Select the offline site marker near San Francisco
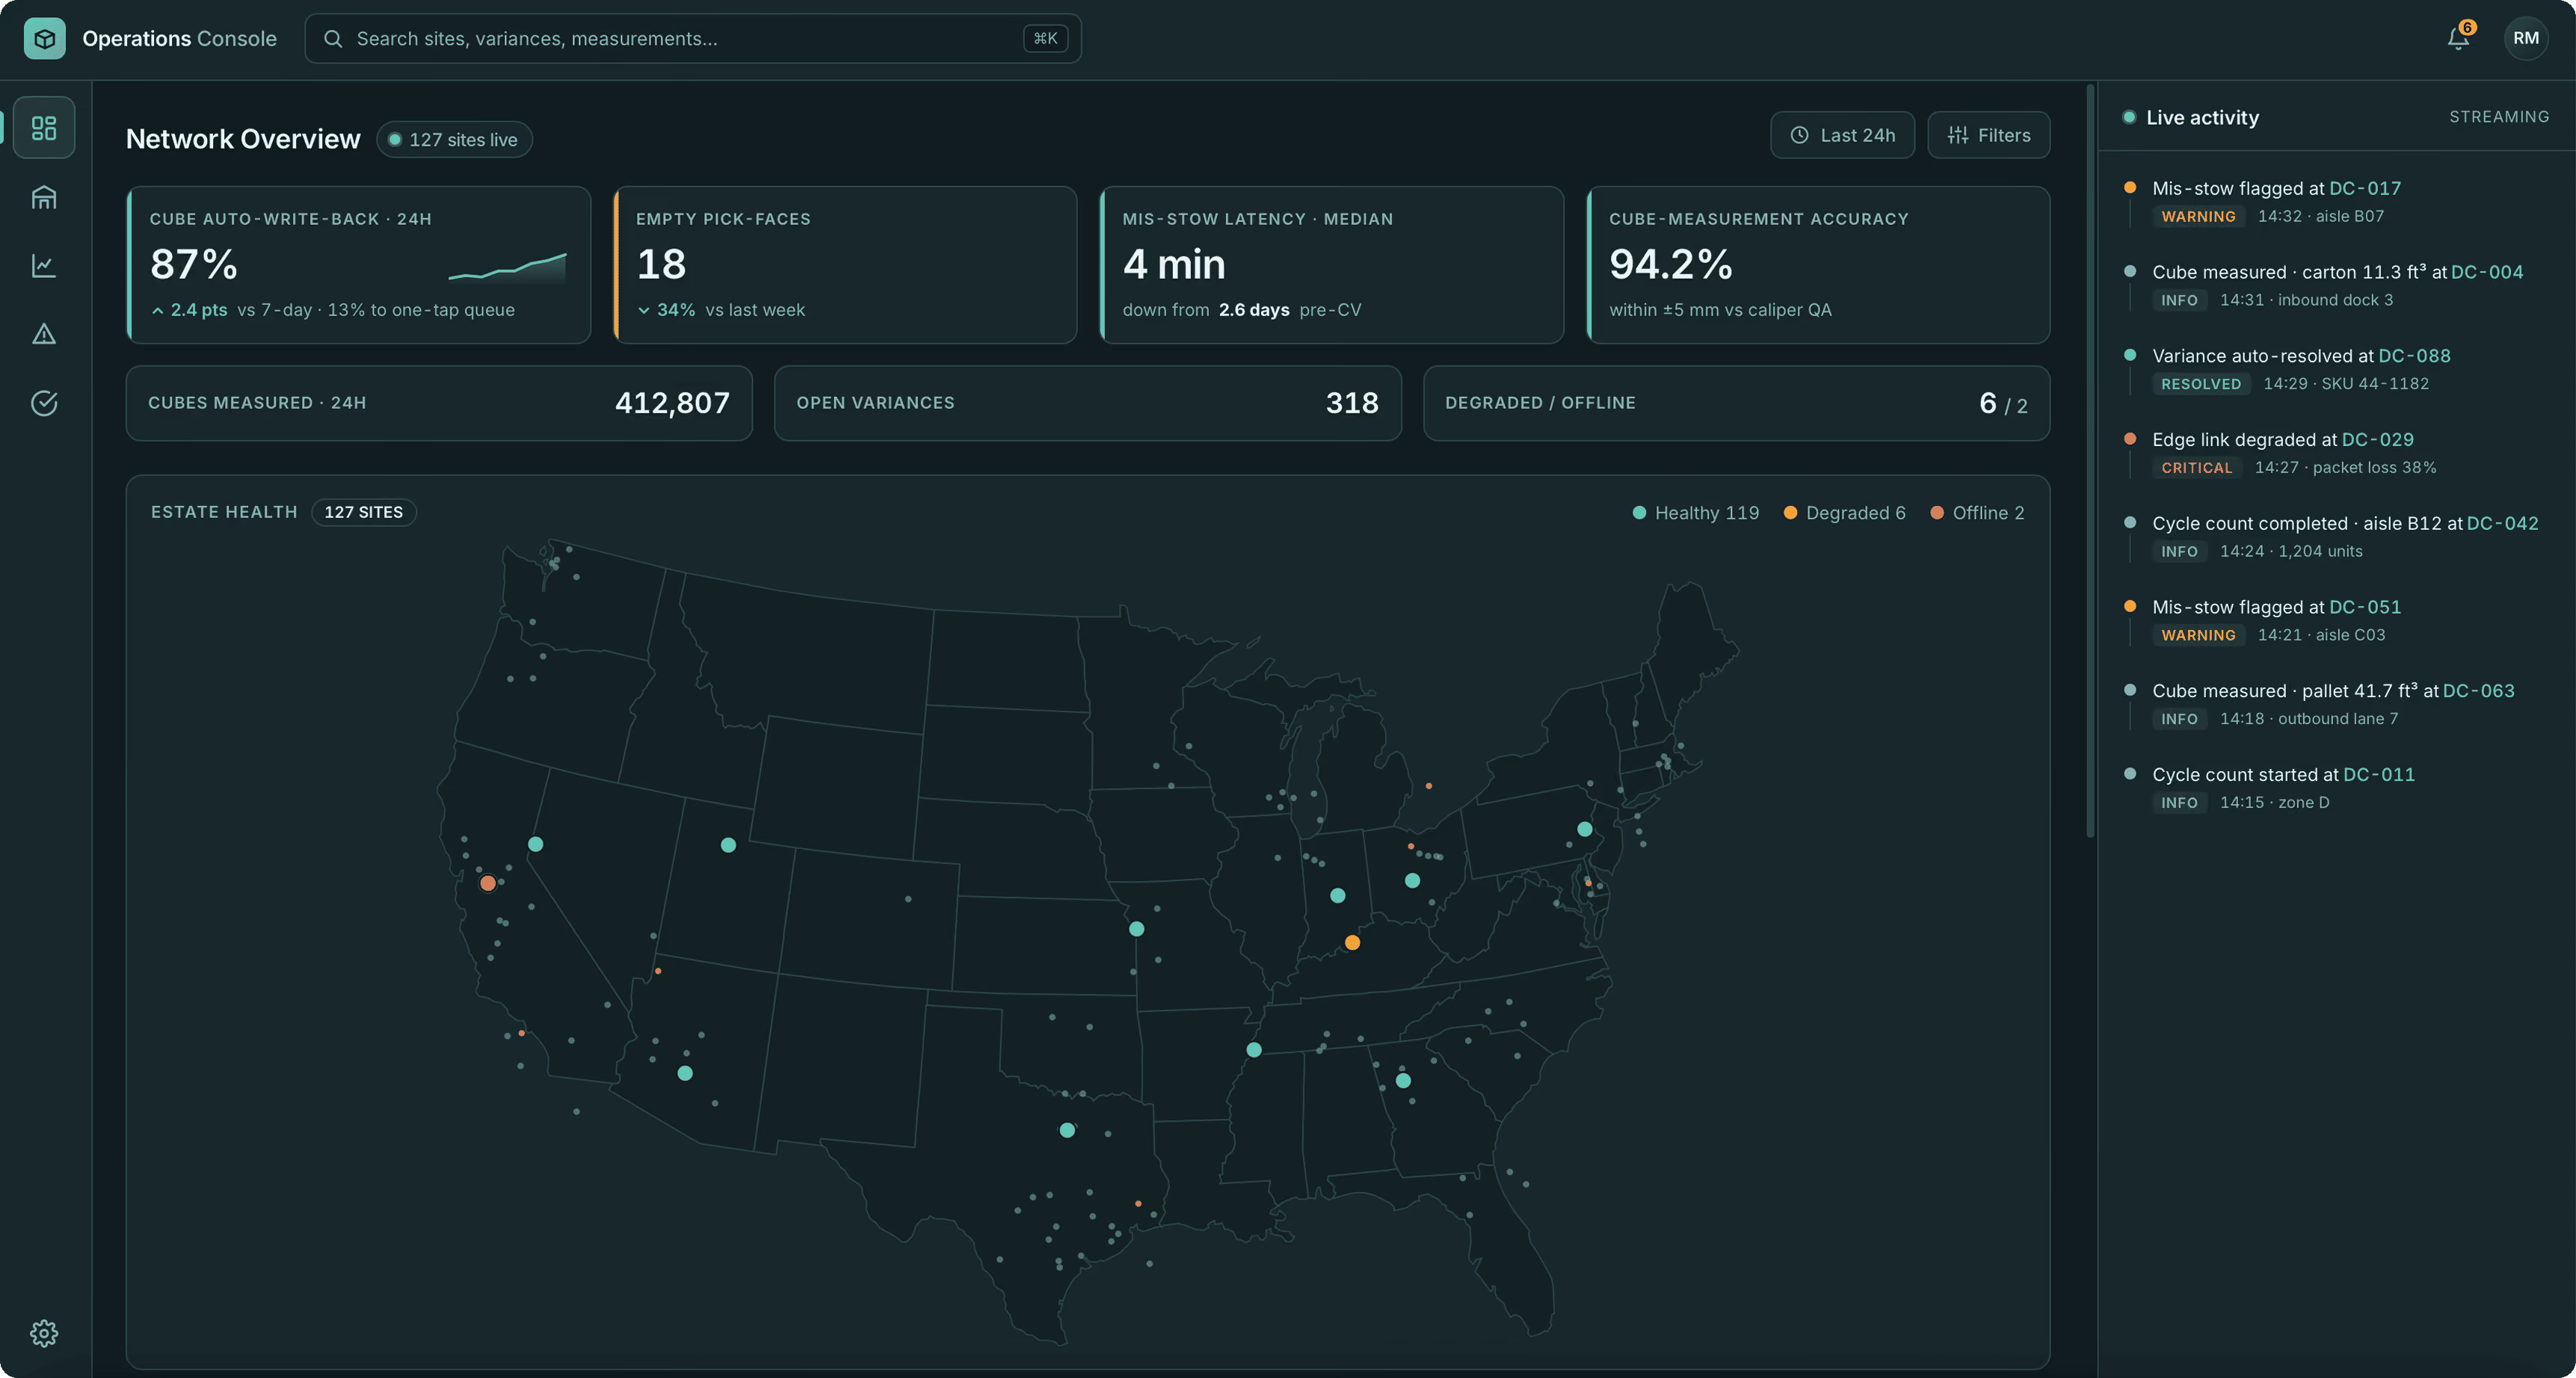2576x1378 pixels. (487, 883)
